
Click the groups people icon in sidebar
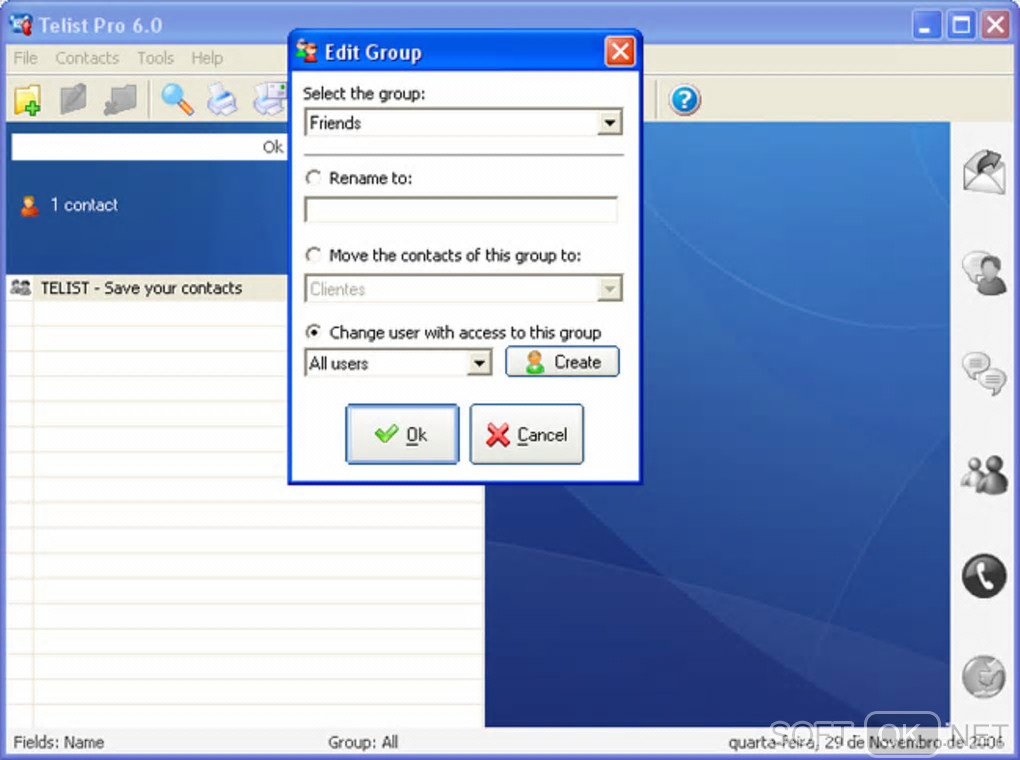[x=984, y=474]
